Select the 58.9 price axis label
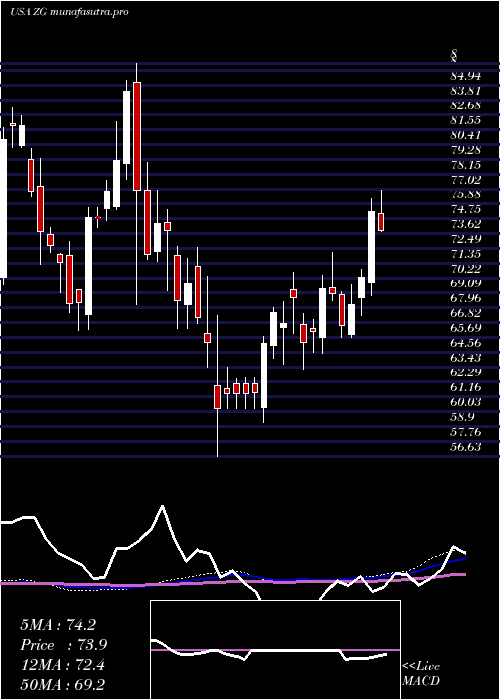 (462, 417)
